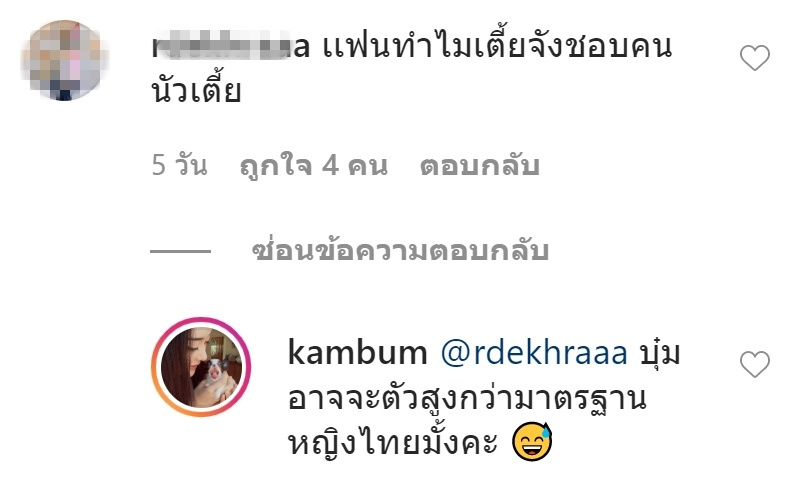Select the comment text แฟนทำไมเตี้ยจังชอบคน
Image resolution: width=793 pixels, height=477 pixels.
click(x=498, y=46)
